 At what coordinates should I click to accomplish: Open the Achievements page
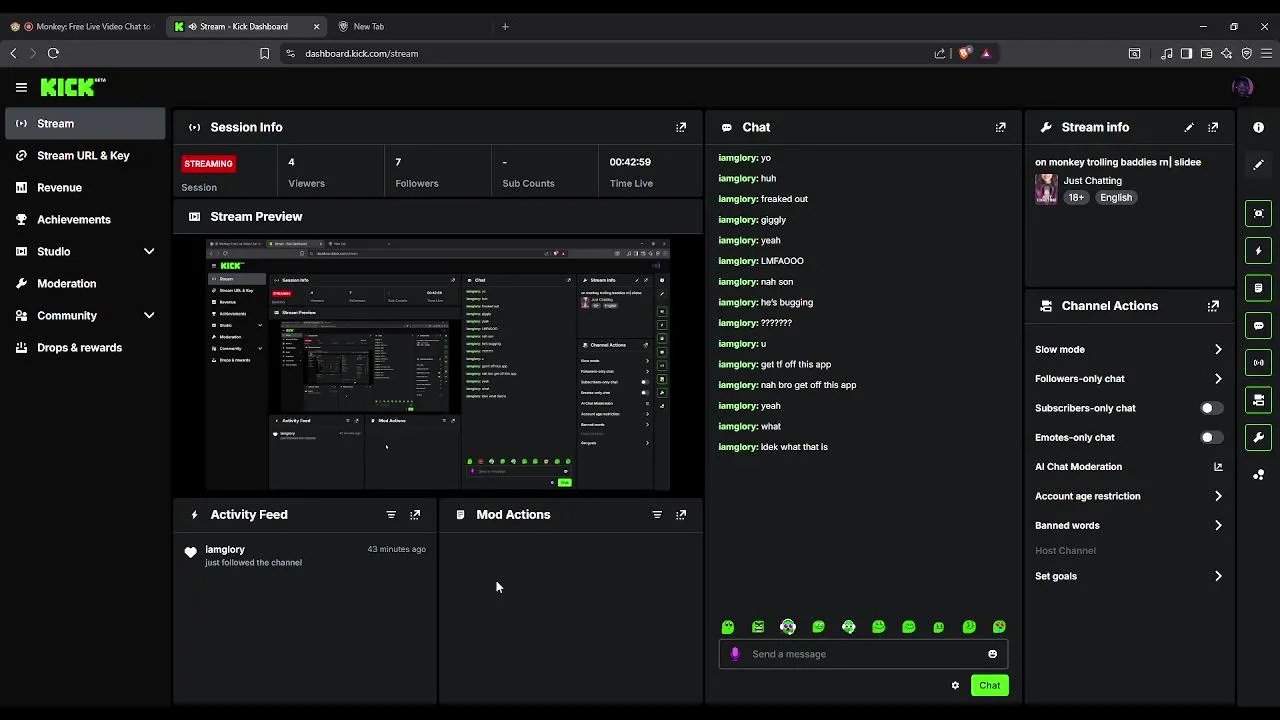85,219
